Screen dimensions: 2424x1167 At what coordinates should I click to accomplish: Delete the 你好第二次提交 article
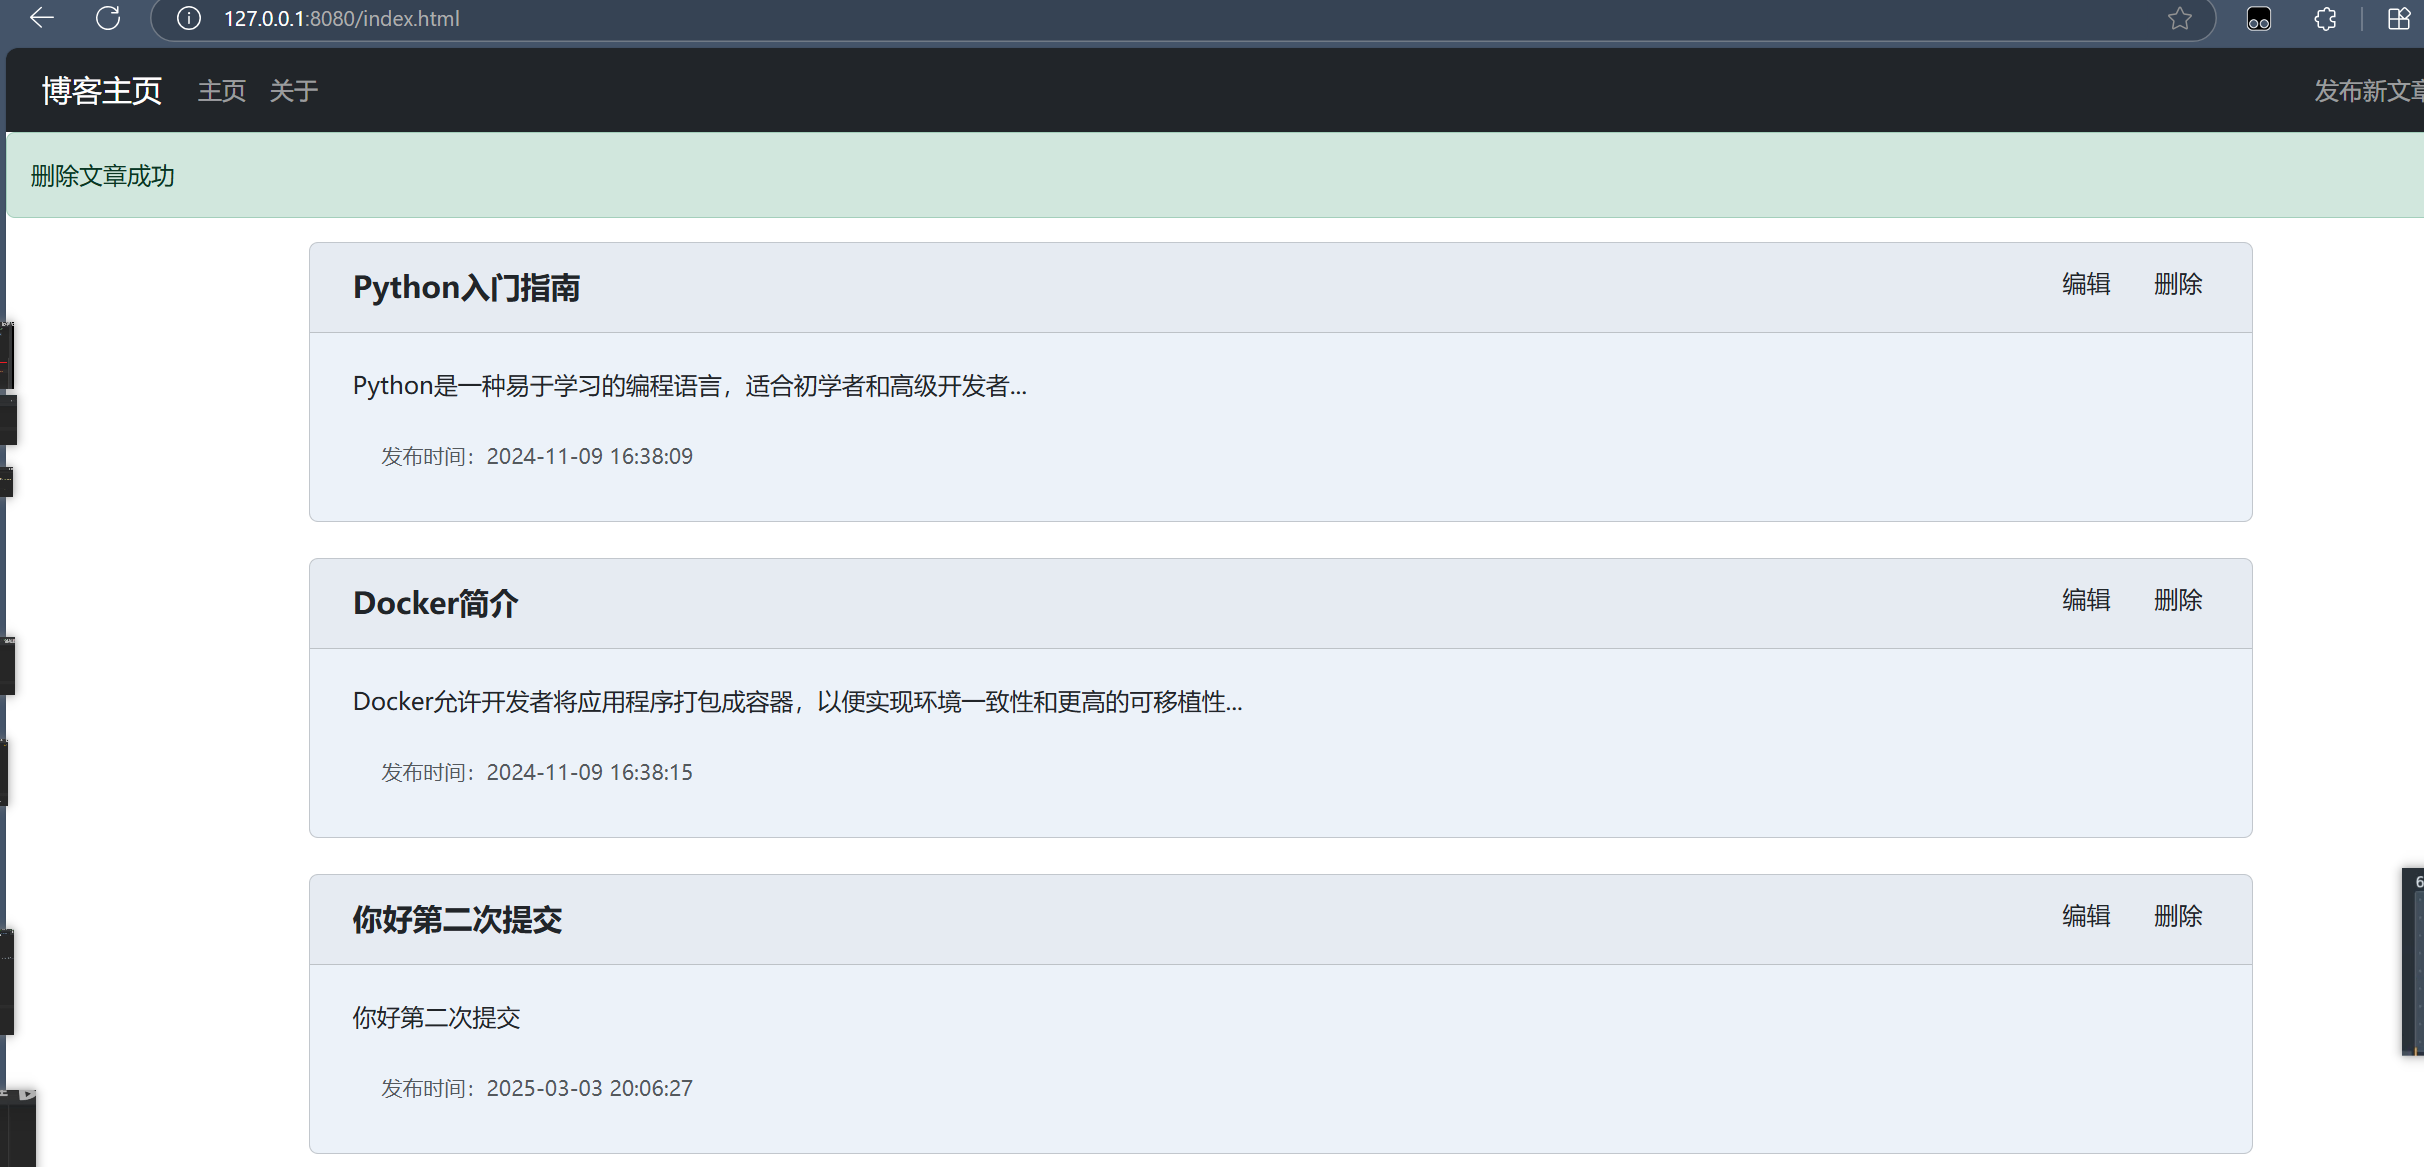pos(2178,917)
